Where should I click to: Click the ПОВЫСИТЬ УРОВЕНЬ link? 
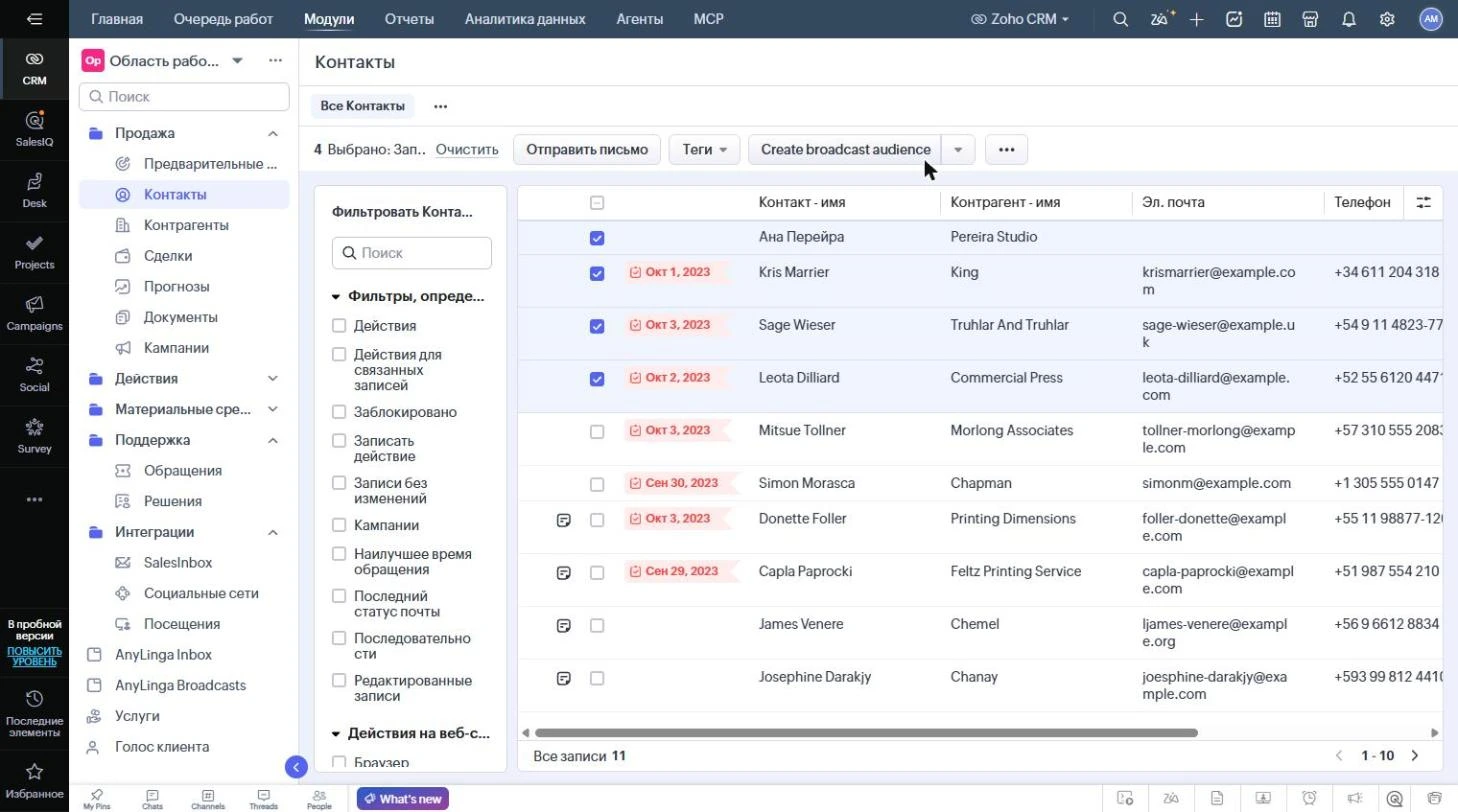click(34, 656)
